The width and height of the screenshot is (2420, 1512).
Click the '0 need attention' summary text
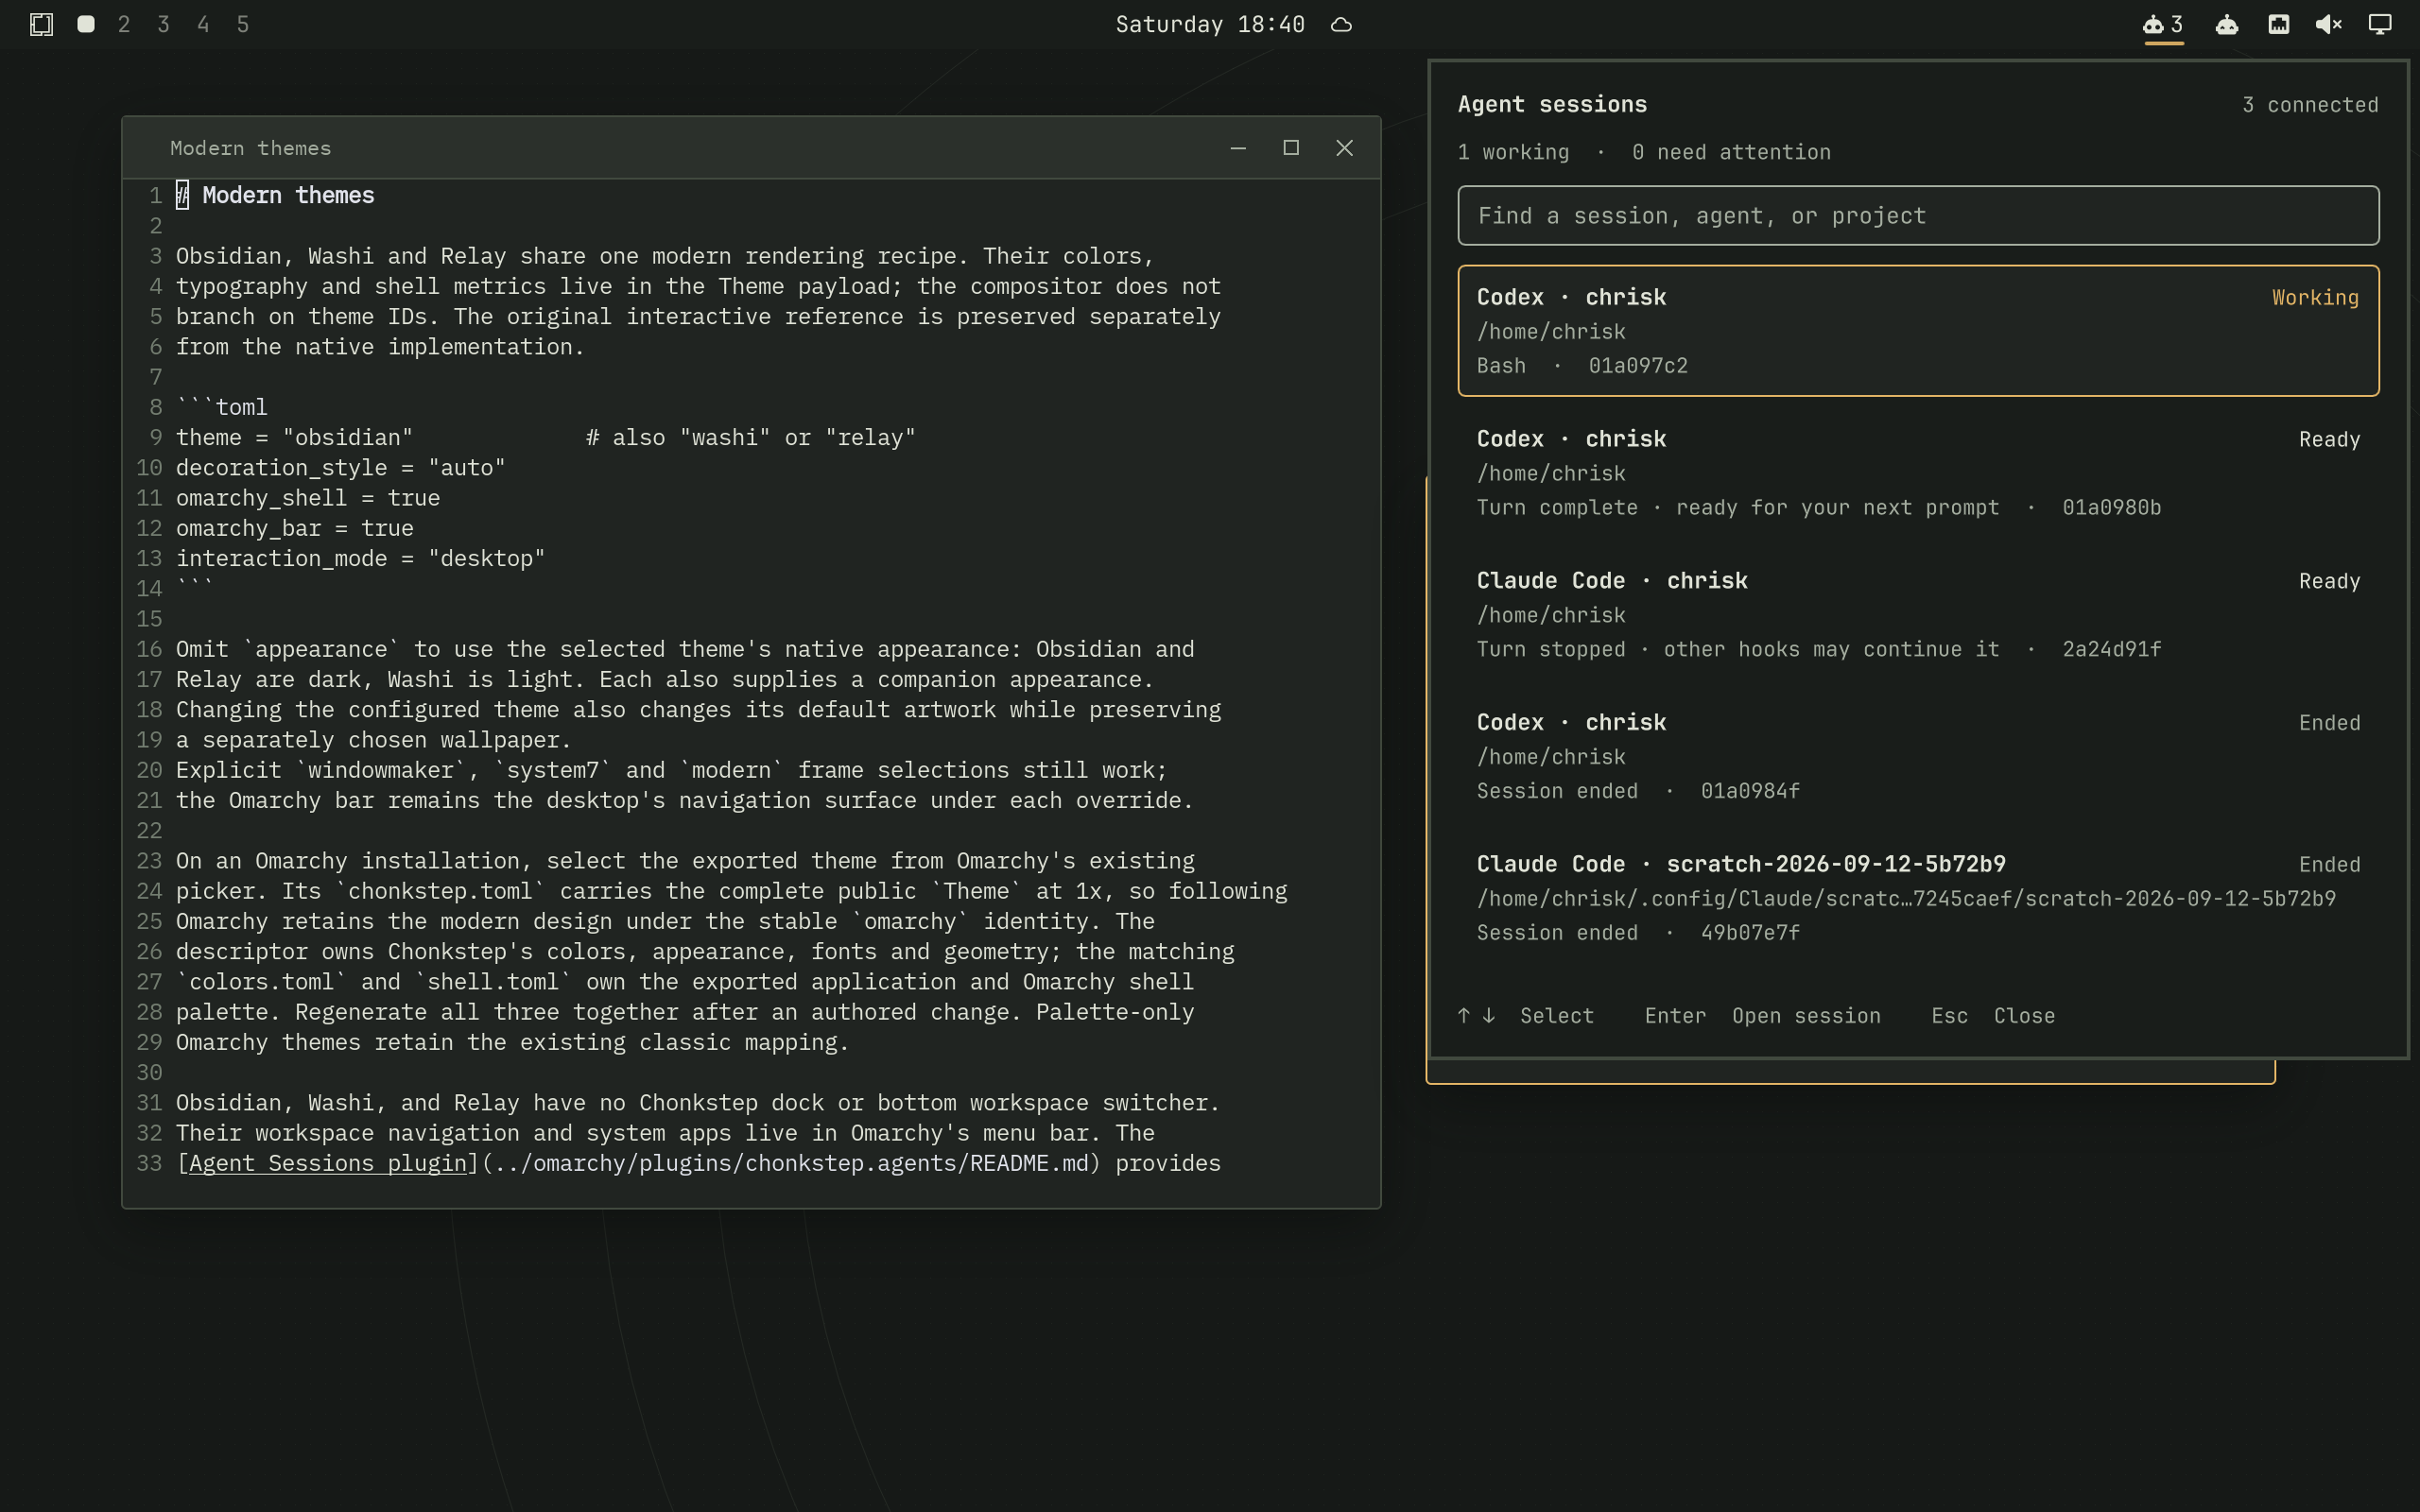[x=1731, y=152]
